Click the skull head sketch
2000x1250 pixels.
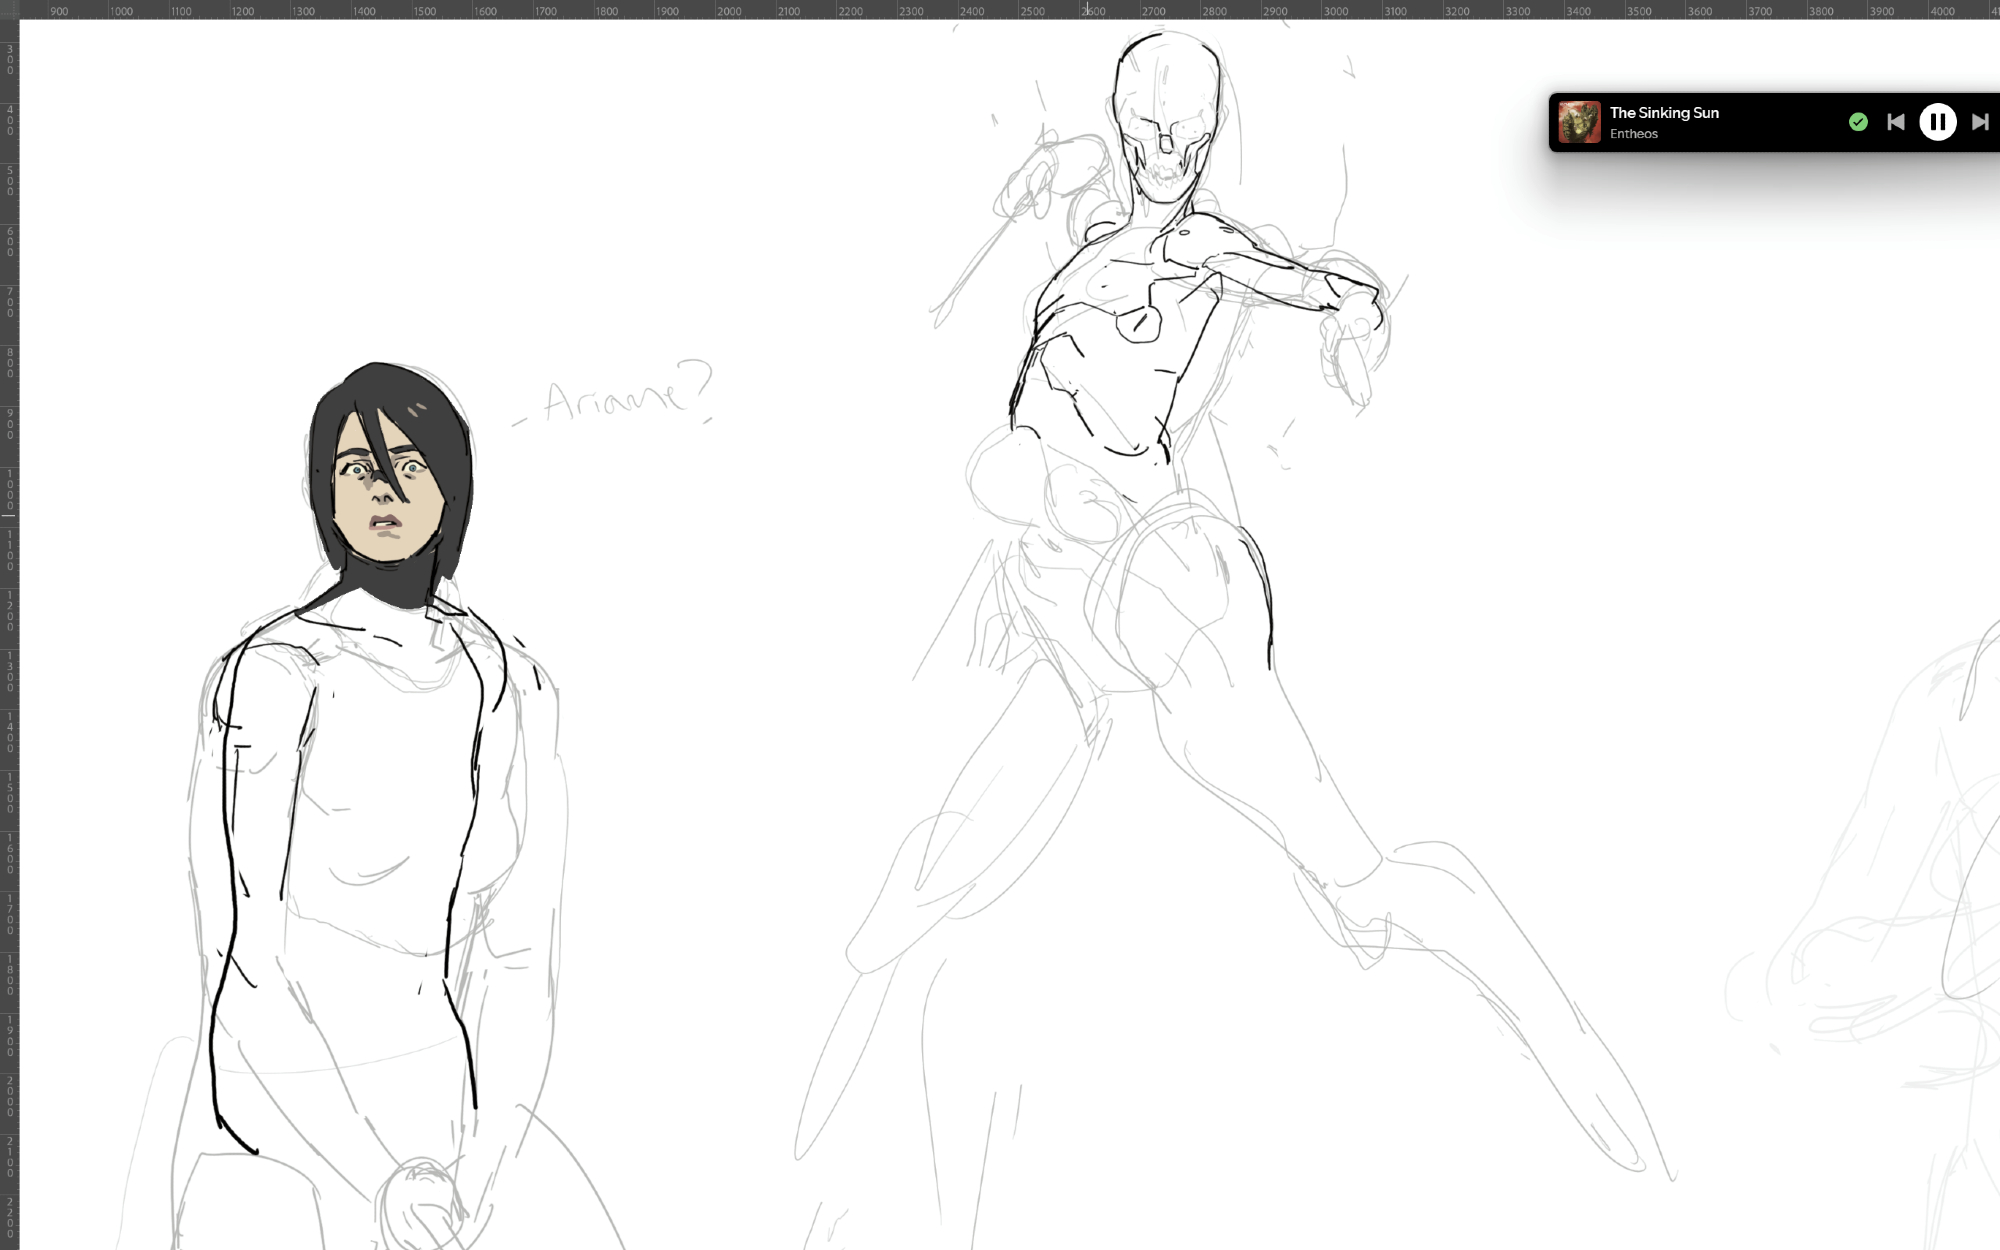[1167, 115]
